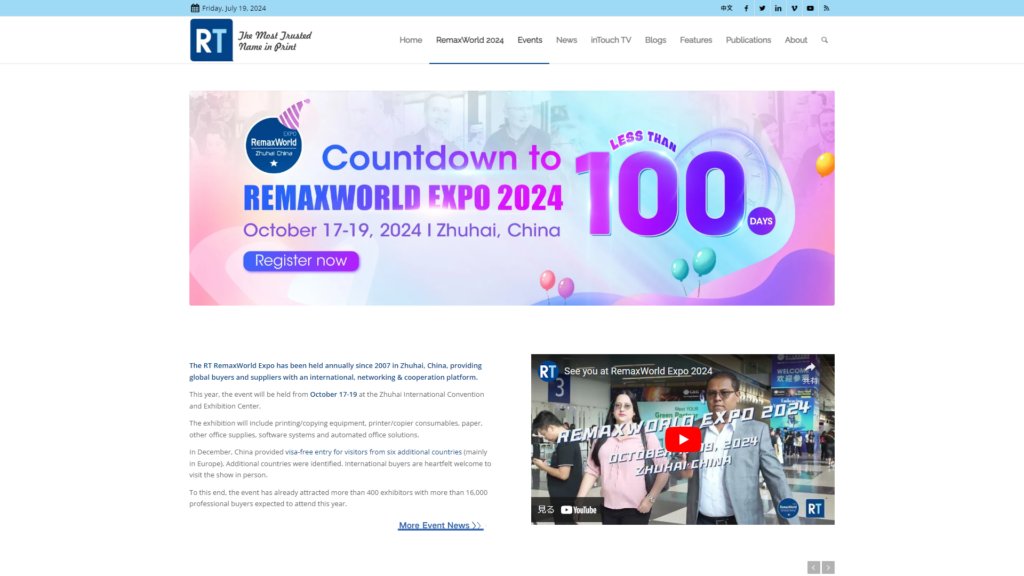Click the October 17-19 link in paragraph
Viewport: 1024px width, 576px height.
click(333, 394)
